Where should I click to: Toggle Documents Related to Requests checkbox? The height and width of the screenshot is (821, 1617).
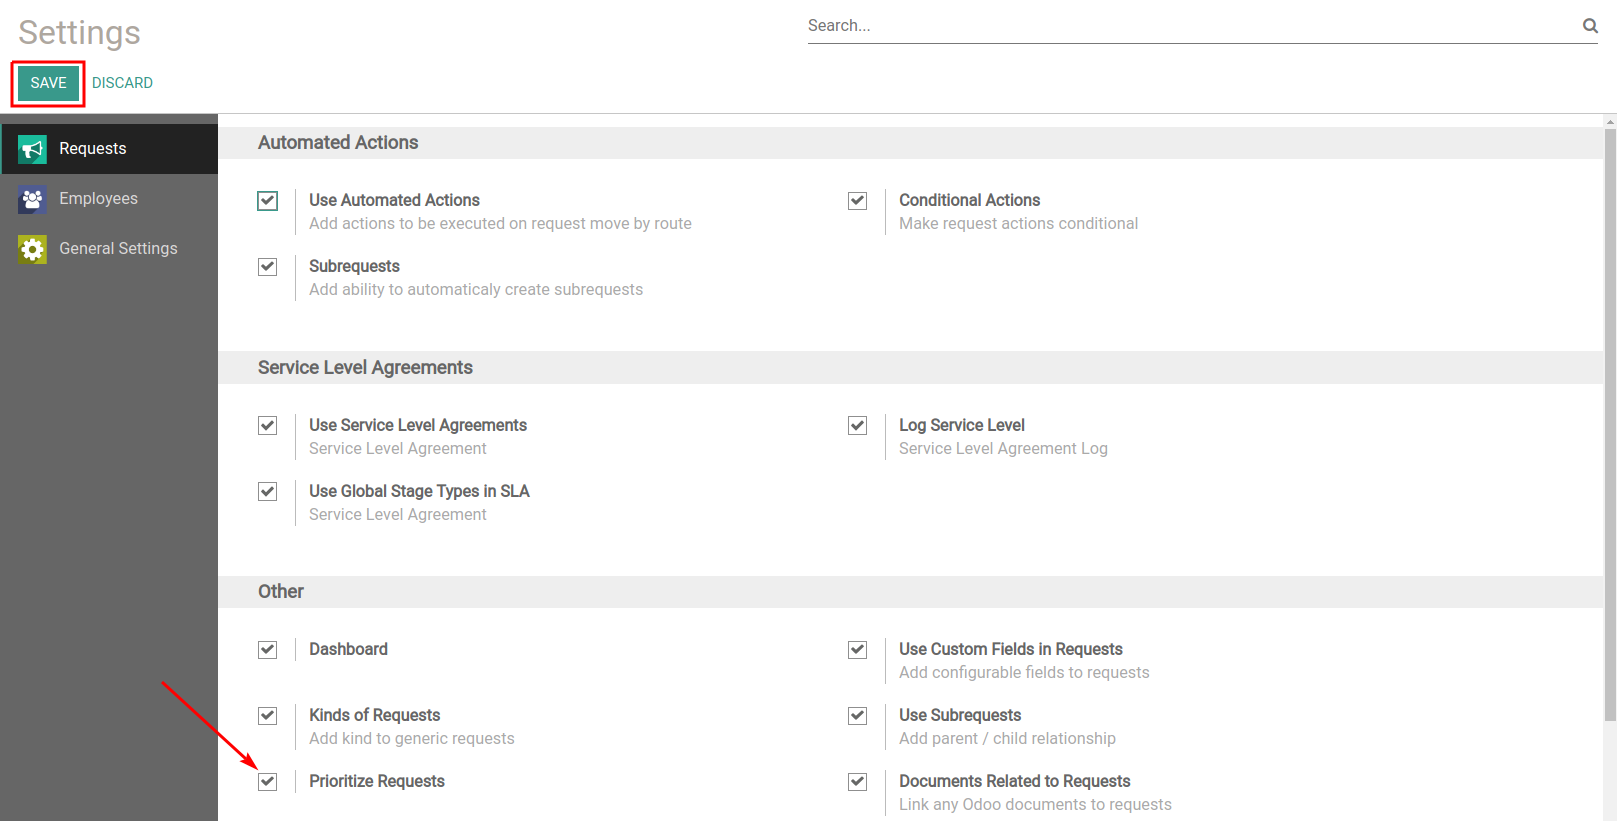[x=857, y=782]
